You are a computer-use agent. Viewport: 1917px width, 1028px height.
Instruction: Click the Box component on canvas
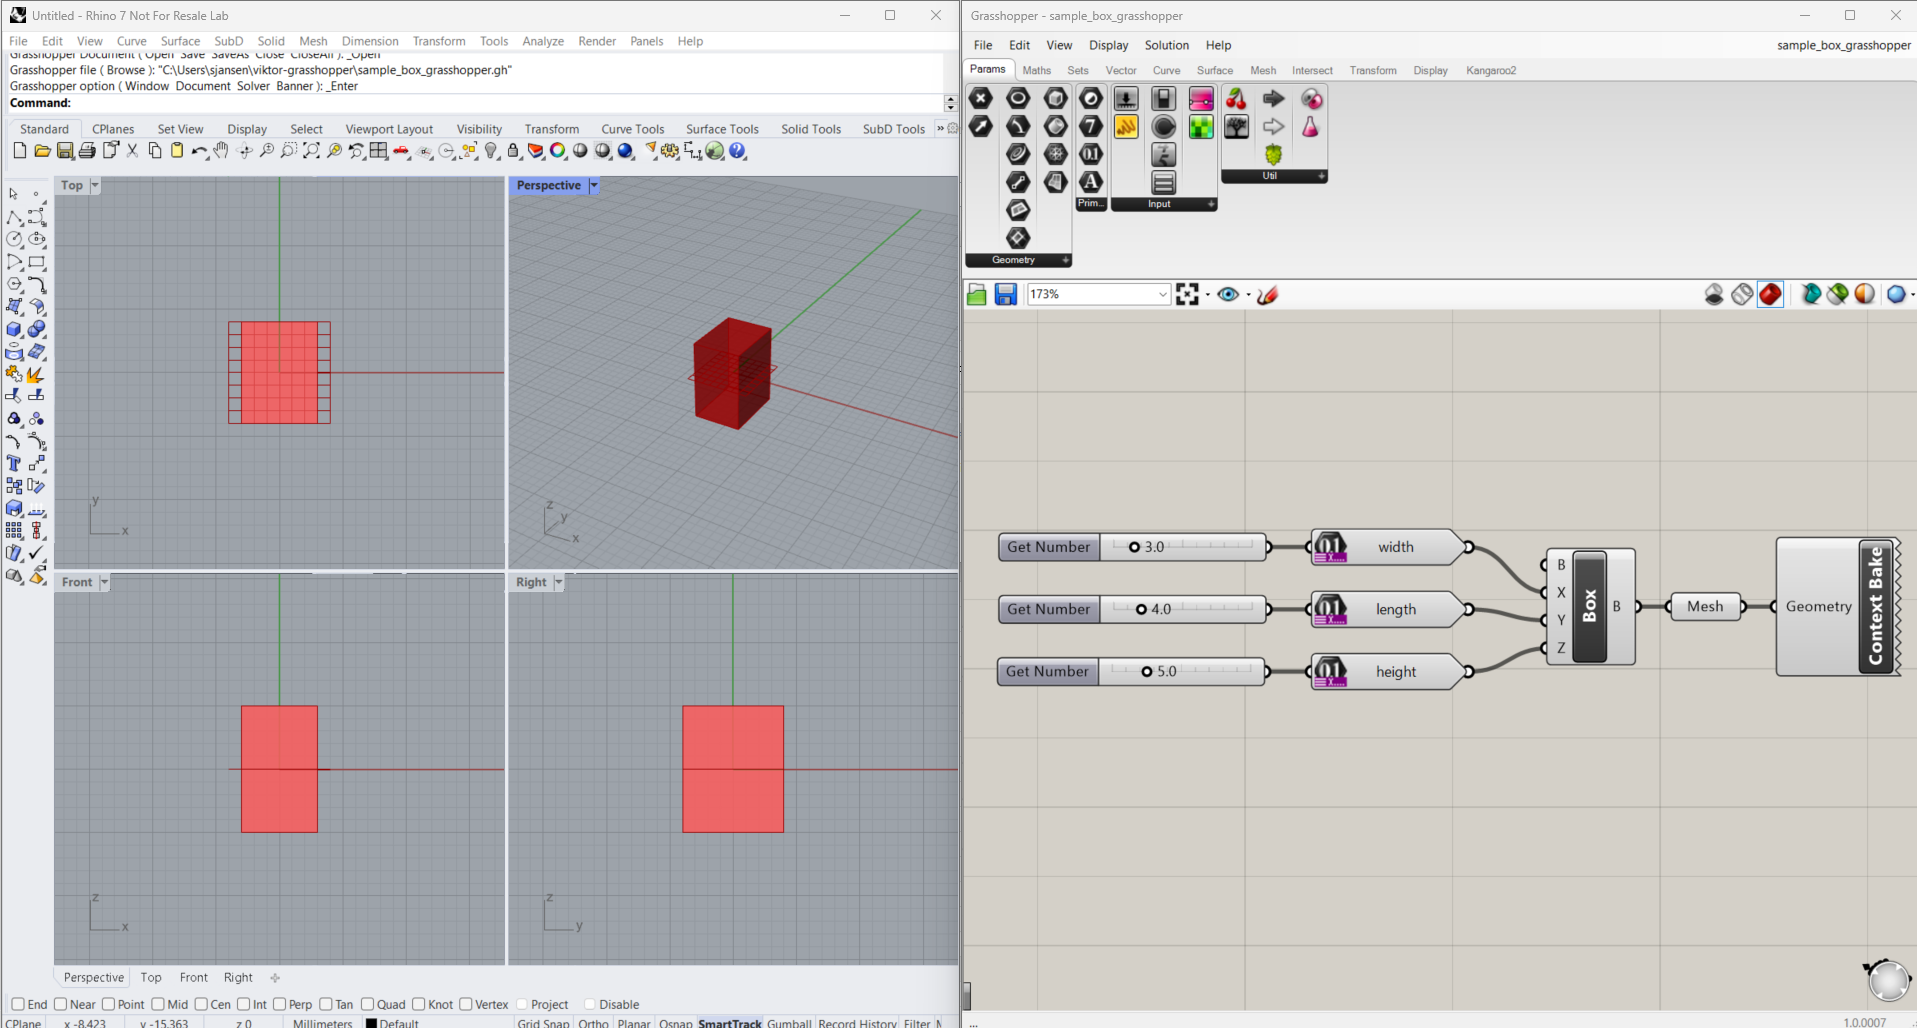(x=1589, y=606)
